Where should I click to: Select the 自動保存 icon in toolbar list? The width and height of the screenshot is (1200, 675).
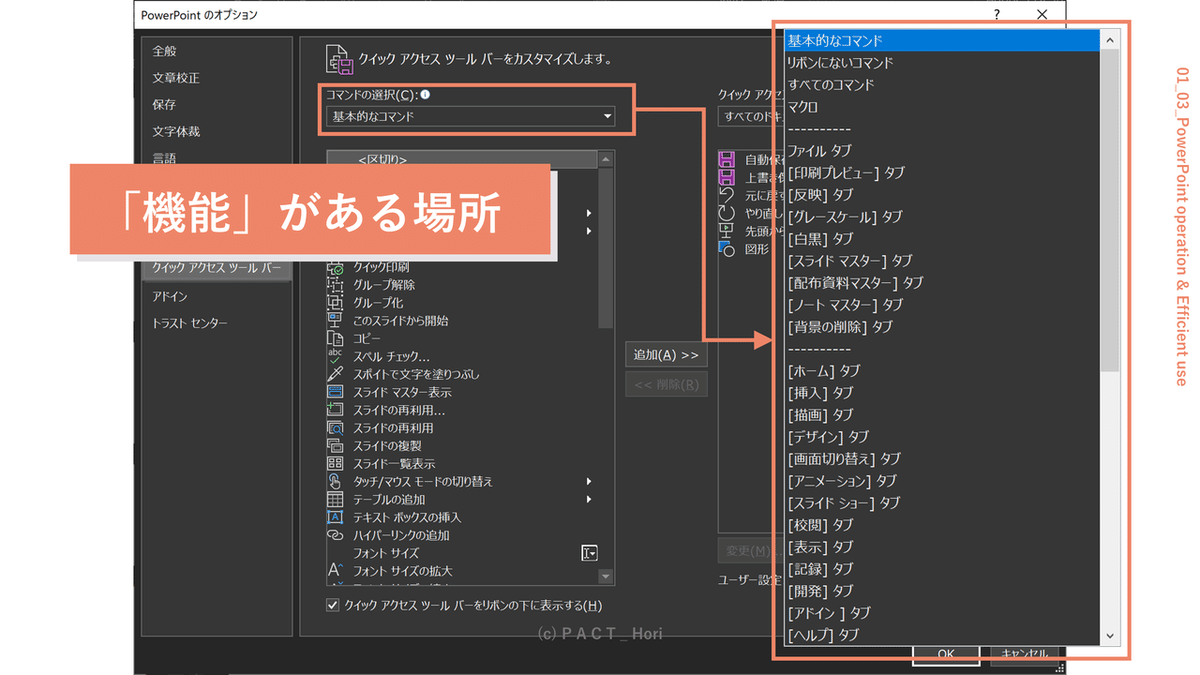click(x=728, y=159)
